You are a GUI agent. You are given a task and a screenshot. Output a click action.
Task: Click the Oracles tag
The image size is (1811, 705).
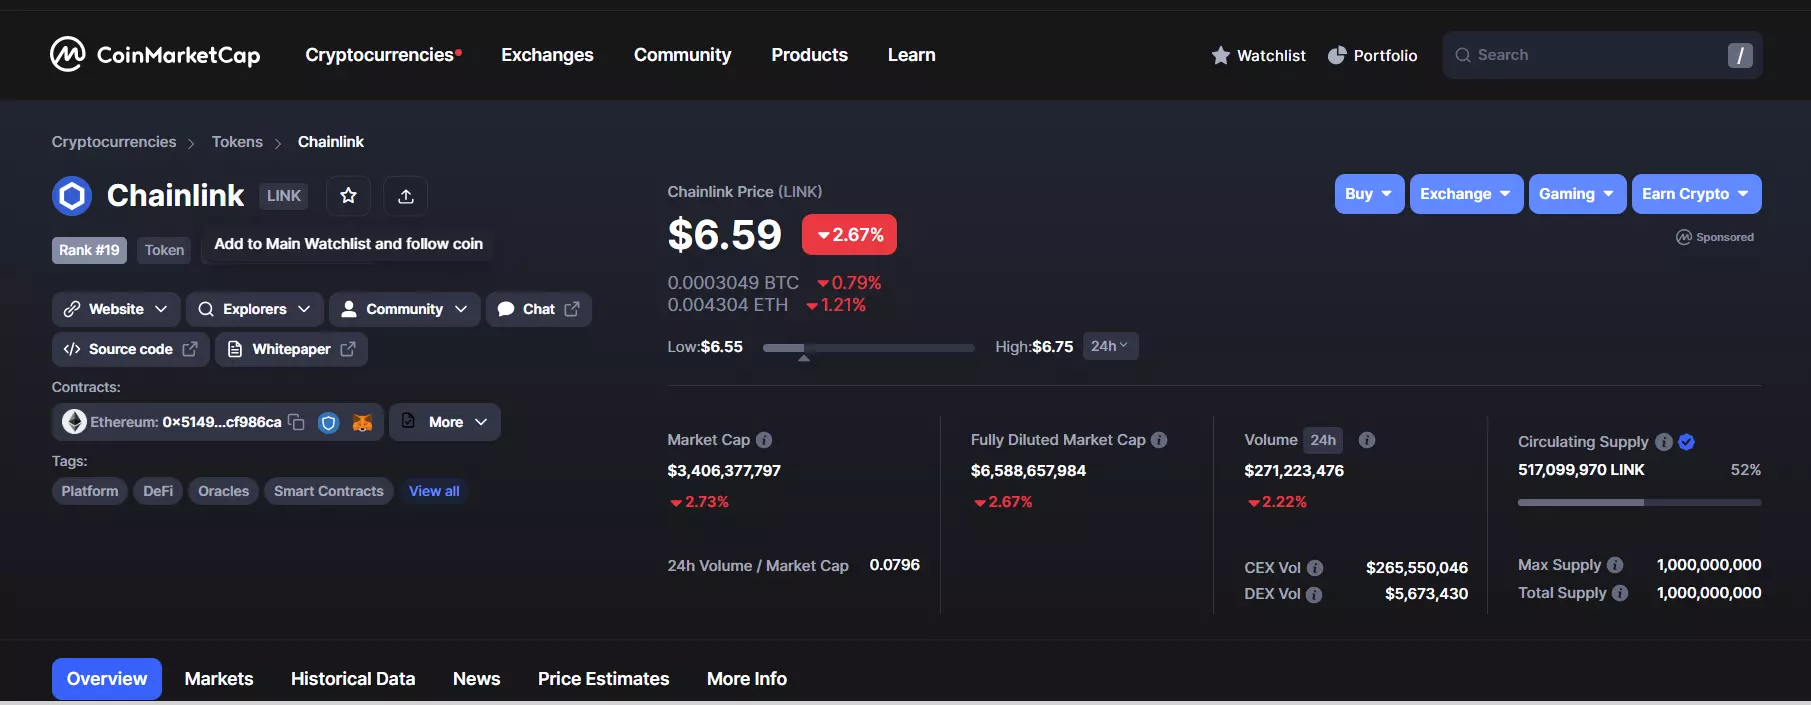pos(223,491)
